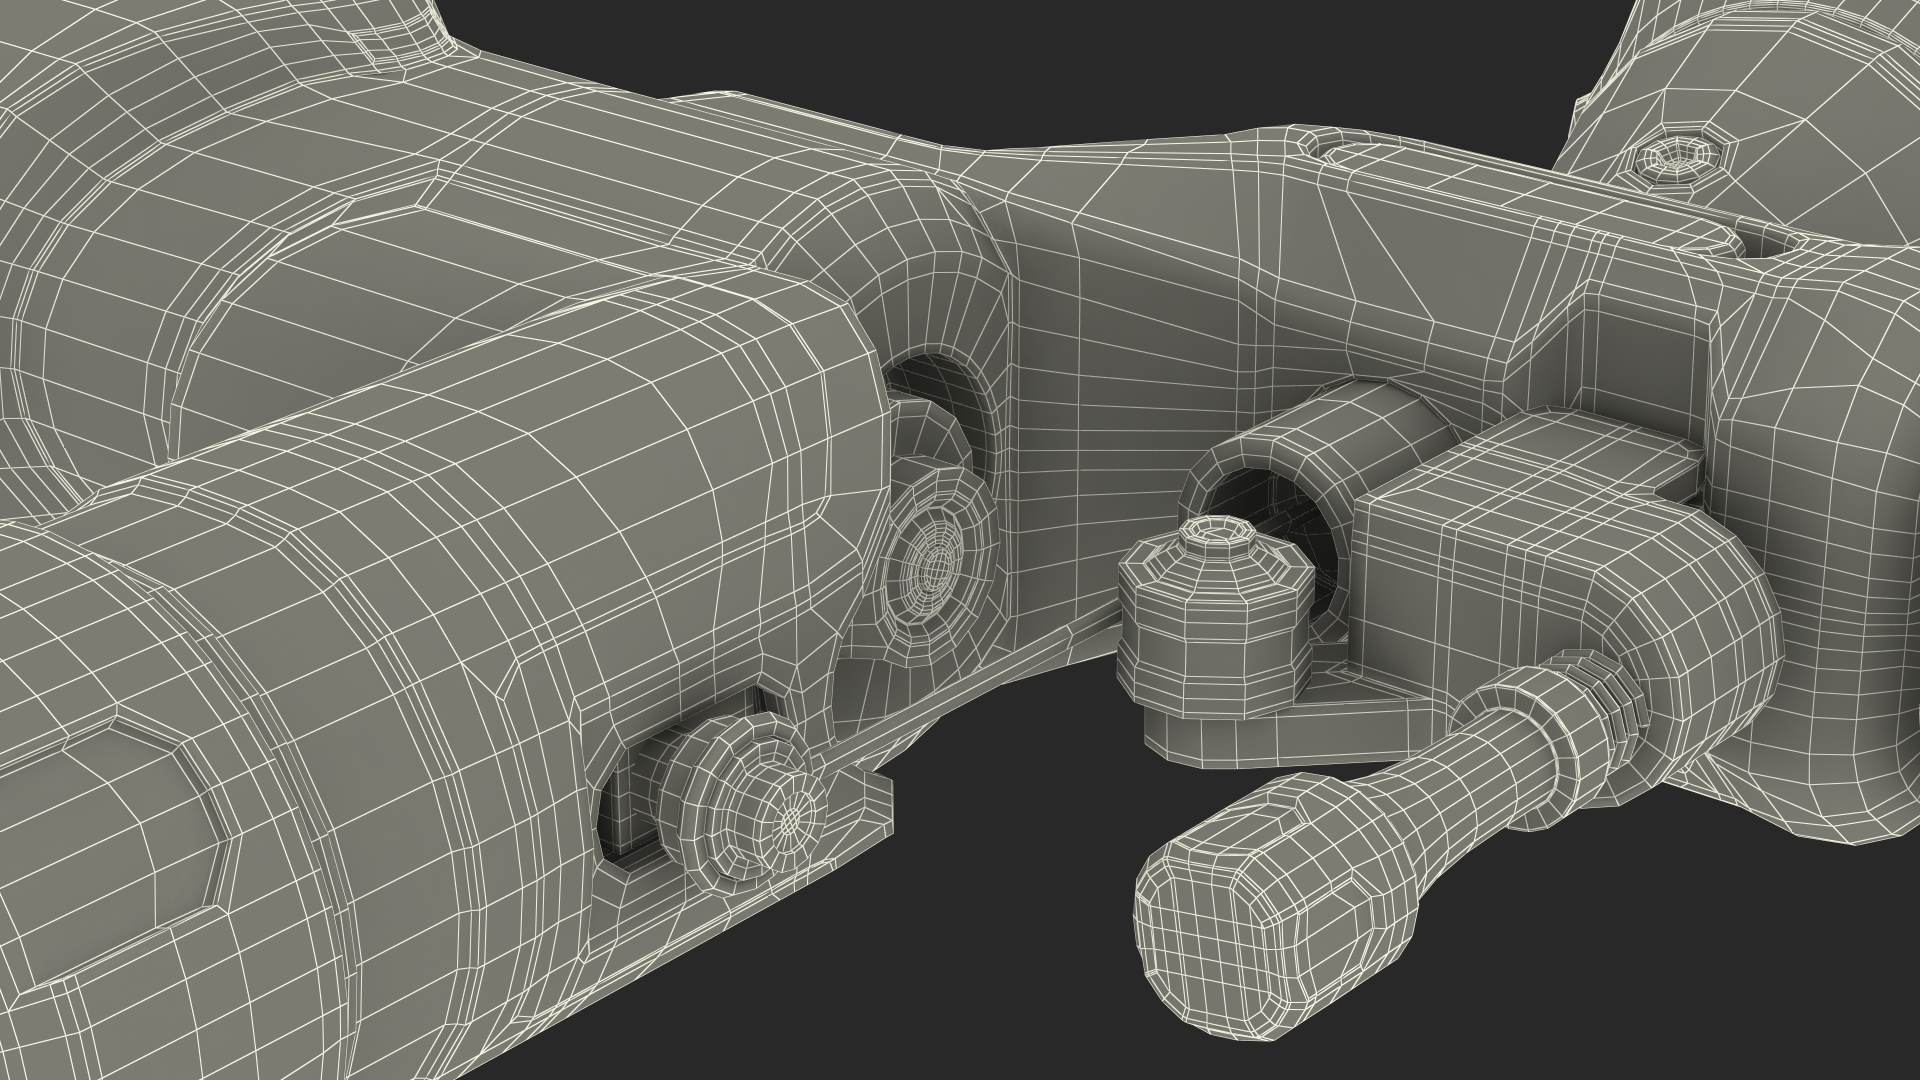Click the circular hub with concentric rings

935,567
